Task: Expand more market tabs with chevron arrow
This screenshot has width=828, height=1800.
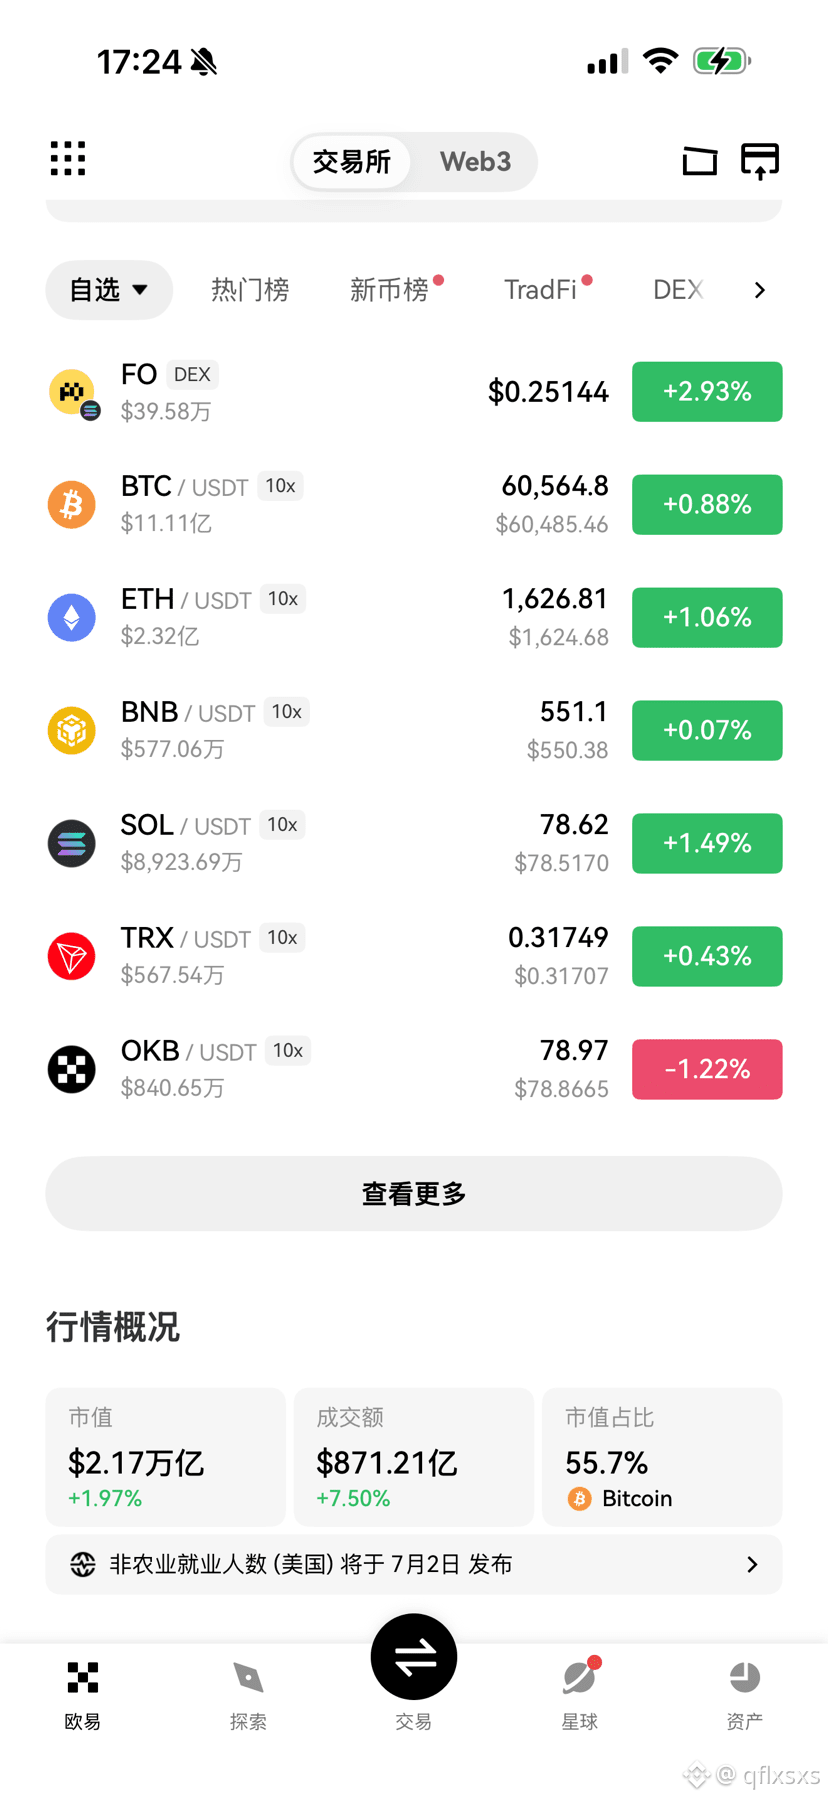Action: coord(760,290)
